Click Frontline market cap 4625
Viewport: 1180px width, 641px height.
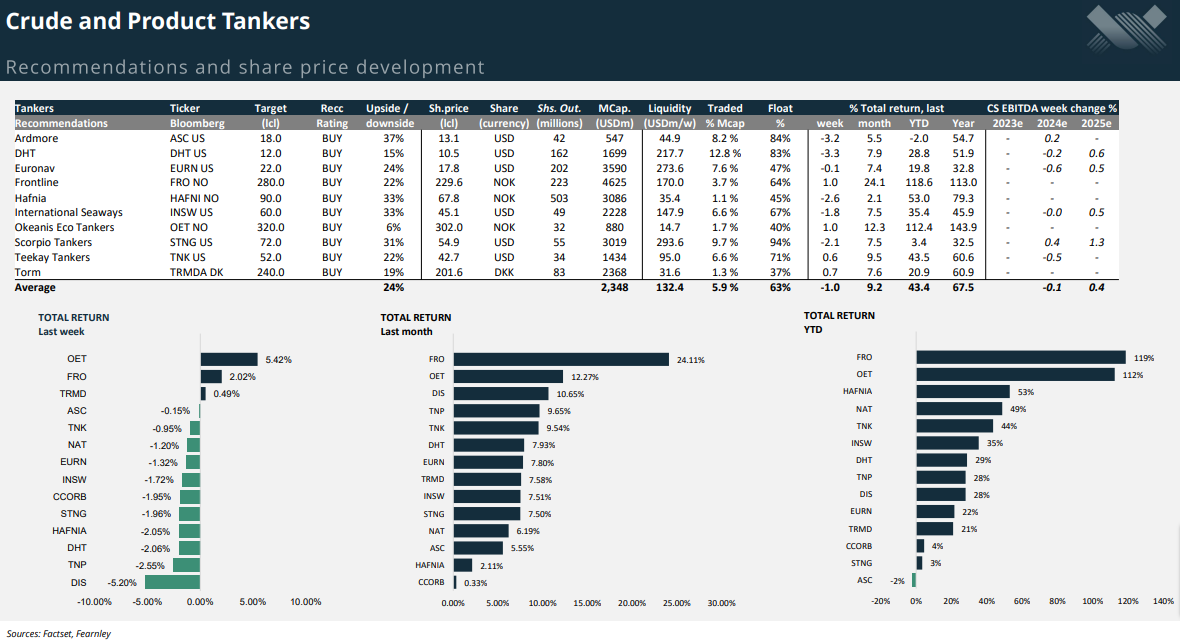tap(614, 183)
